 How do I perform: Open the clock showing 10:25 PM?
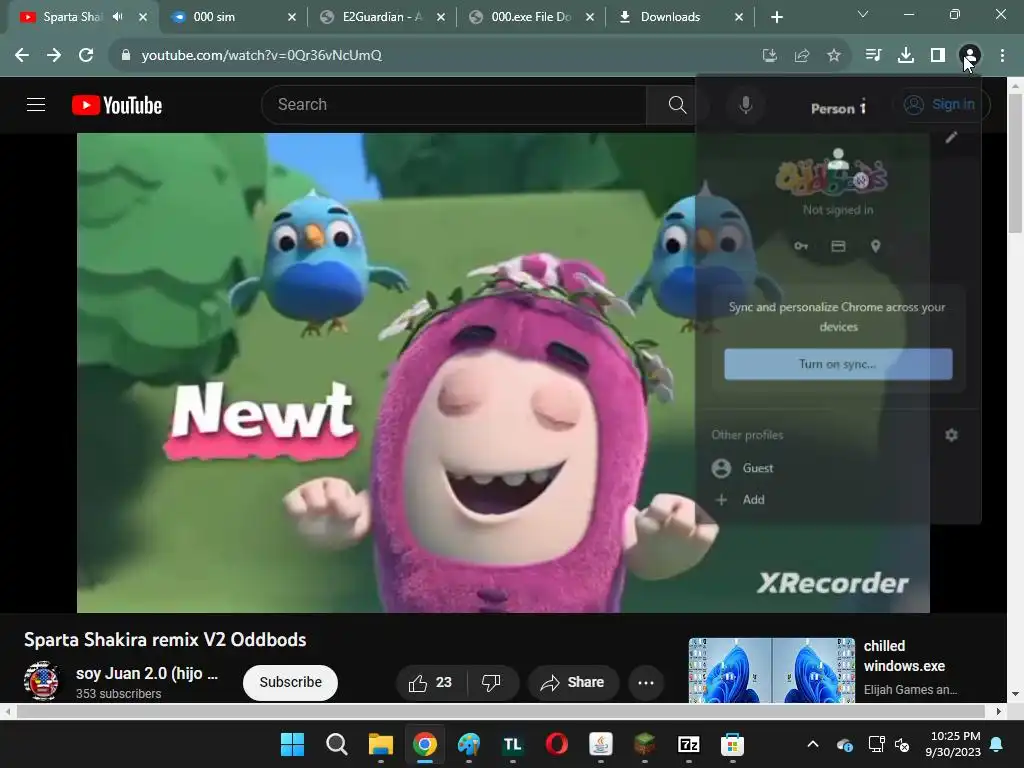tap(953, 744)
